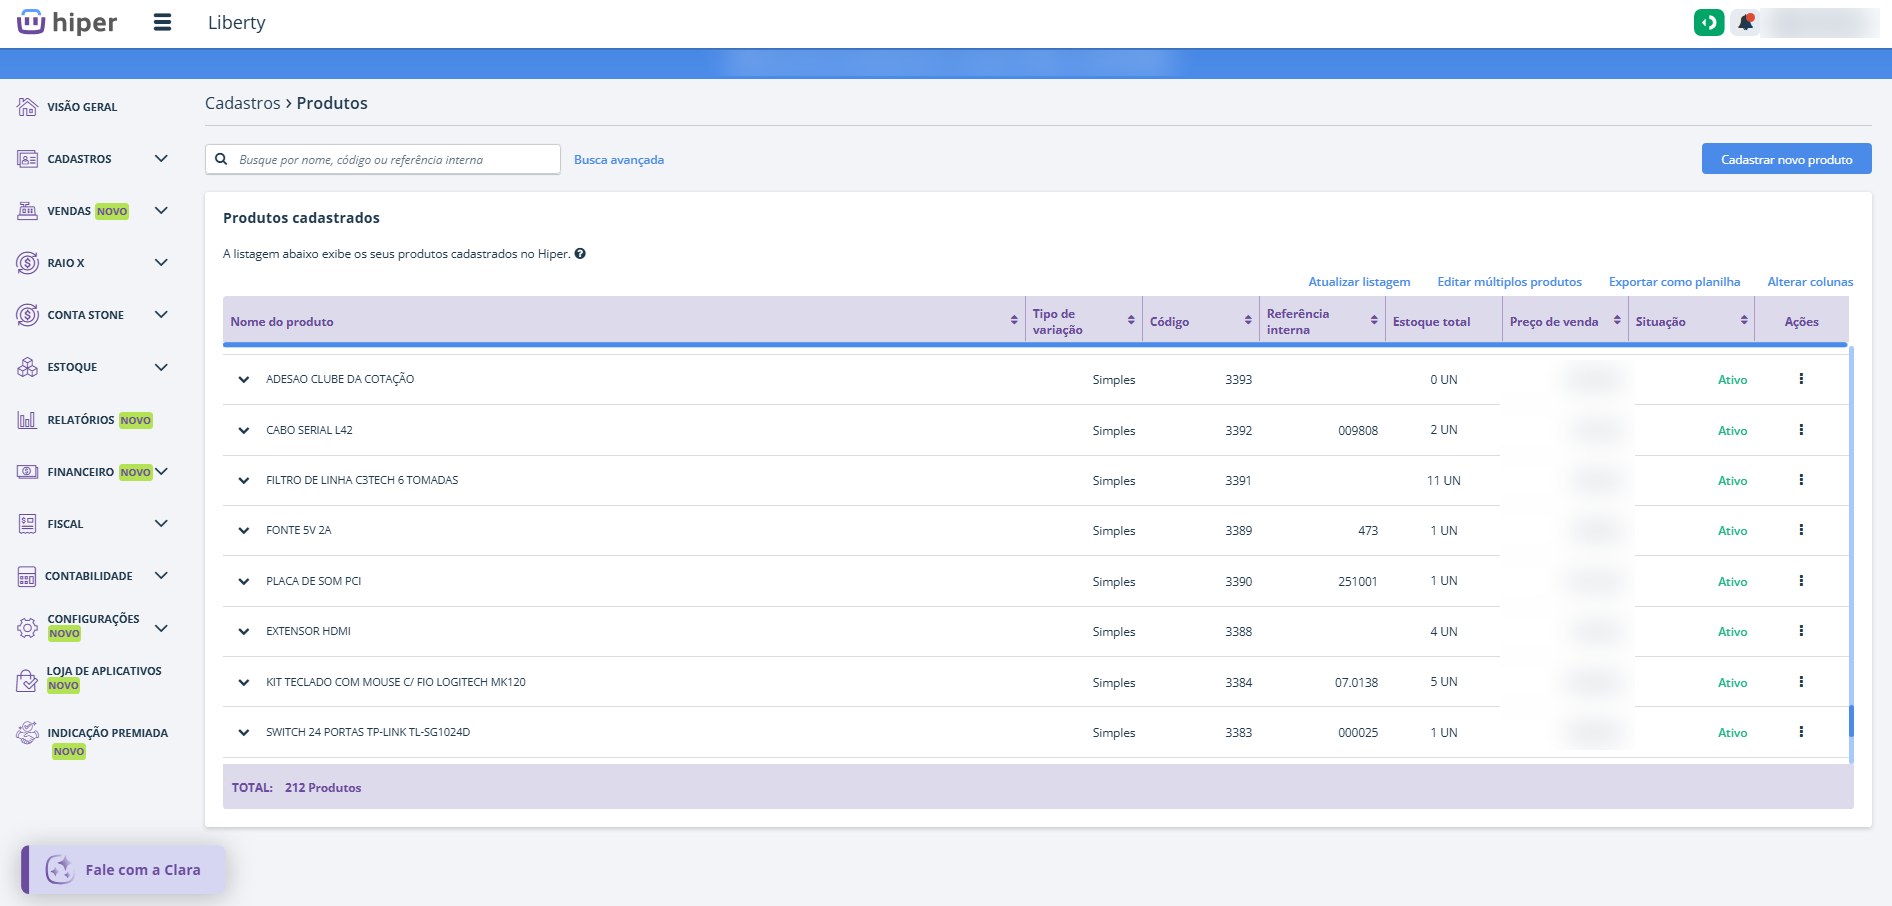The width and height of the screenshot is (1892, 906).
Task: Click the Cadastros sidebar icon
Action: pyautogui.click(x=28, y=159)
